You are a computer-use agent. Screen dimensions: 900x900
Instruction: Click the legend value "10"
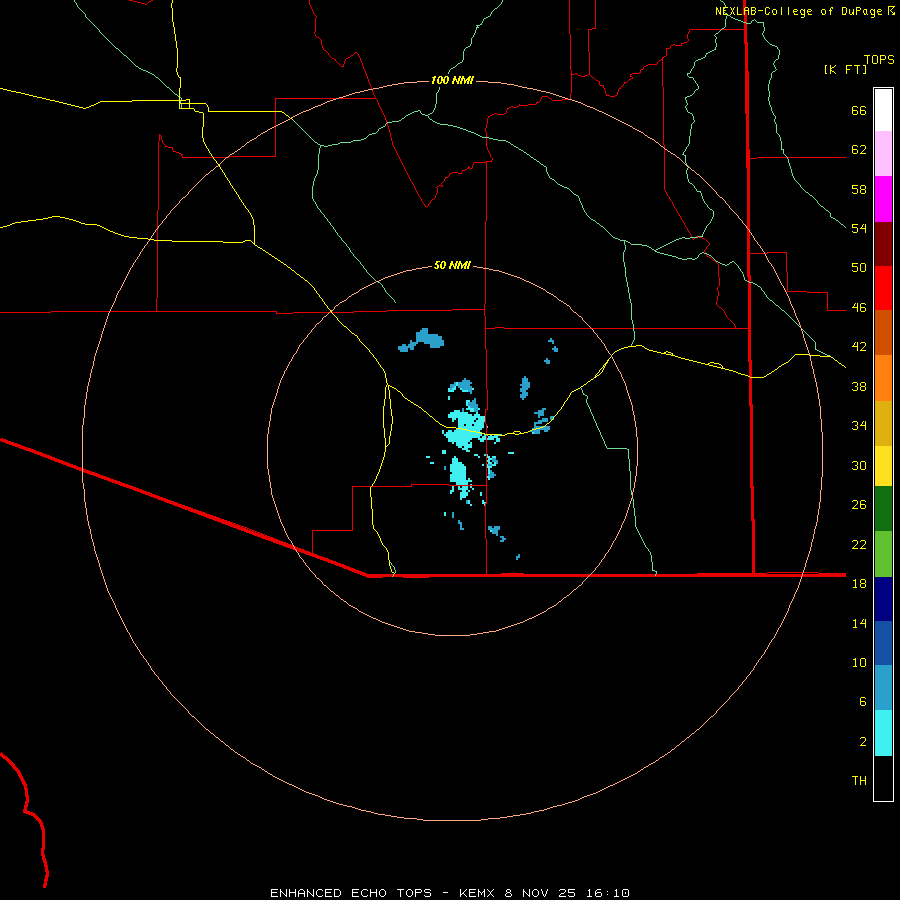pyautogui.click(x=859, y=662)
